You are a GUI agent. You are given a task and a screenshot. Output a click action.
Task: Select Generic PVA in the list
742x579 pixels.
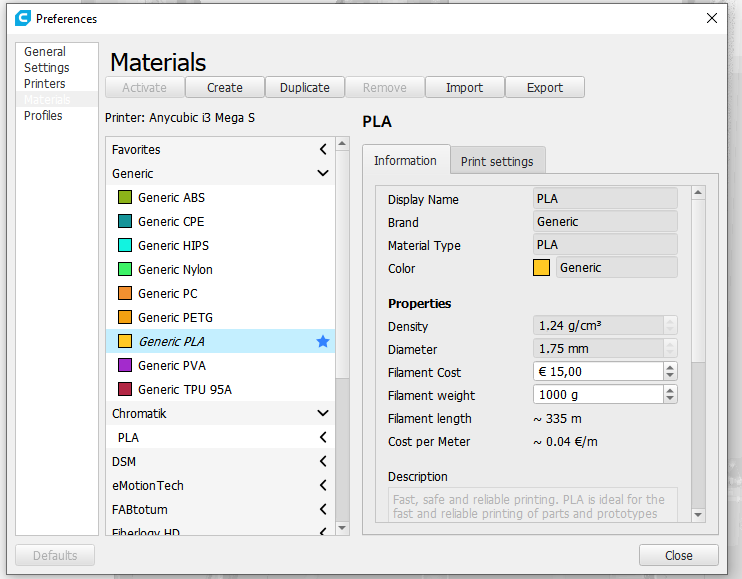(221, 365)
